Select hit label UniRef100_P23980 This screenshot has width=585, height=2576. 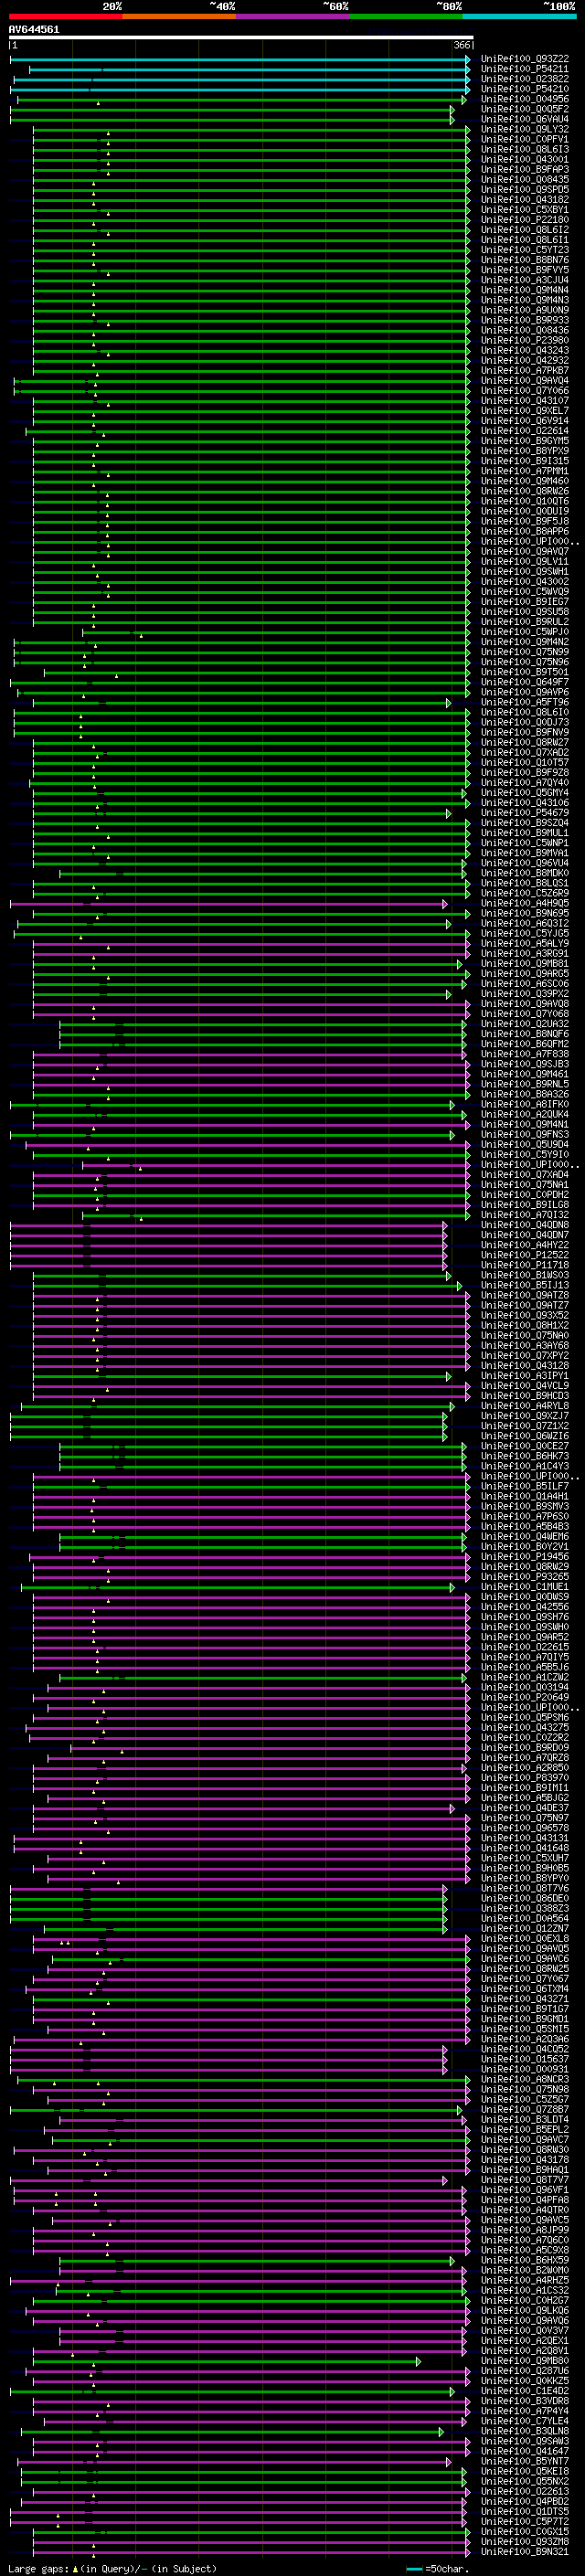tap(525, 340)
